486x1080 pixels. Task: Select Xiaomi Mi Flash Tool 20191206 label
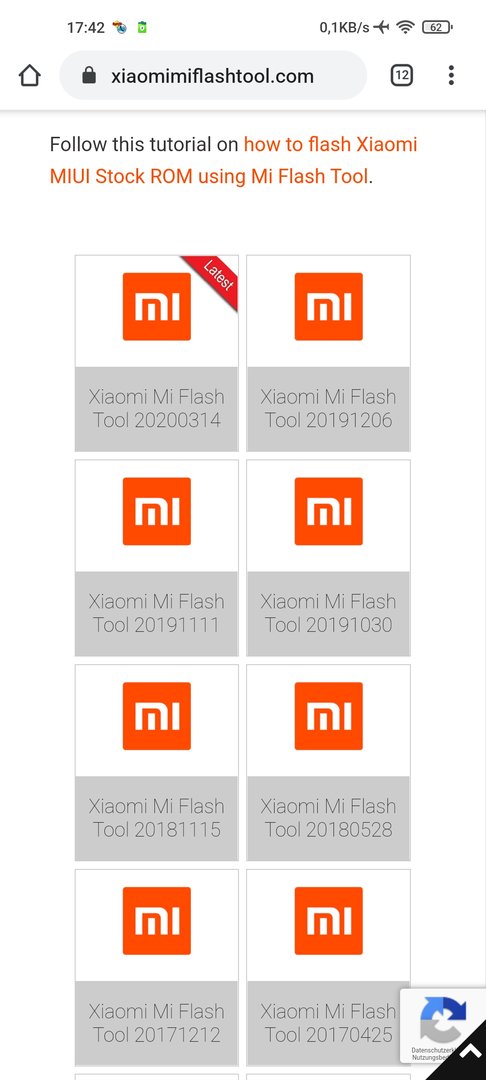328,408
